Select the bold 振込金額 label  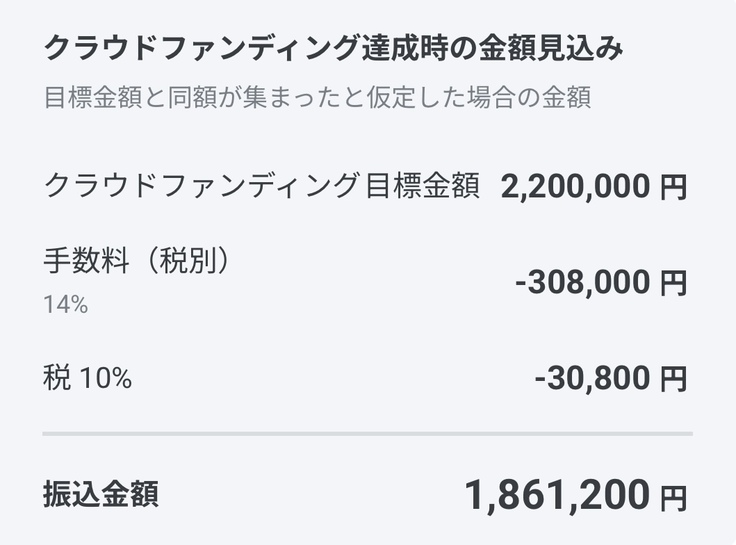(101, 494)
